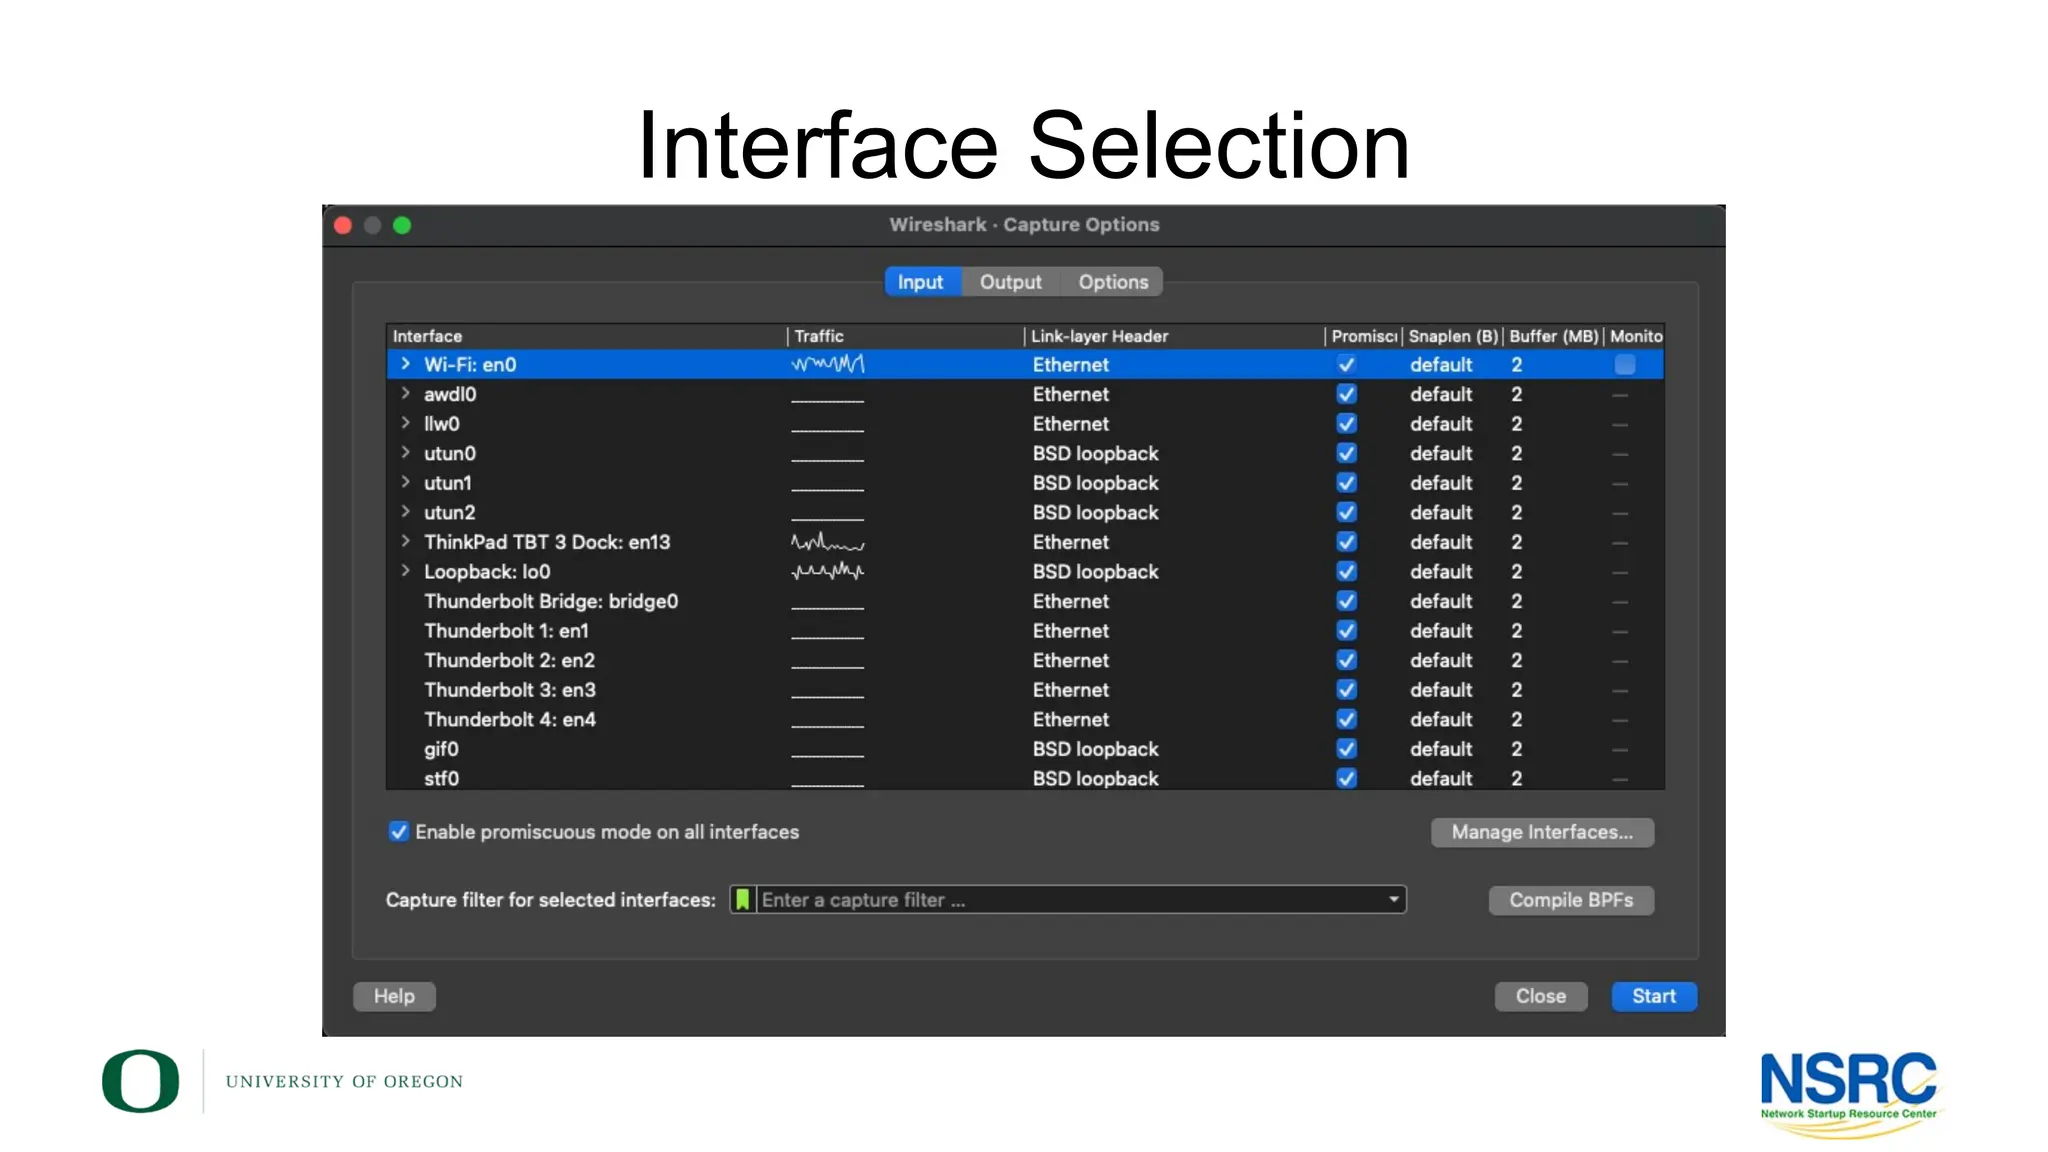Click the University of Oregon logo
This screenshot has height=1152, width=2048.
click(282, 1081)
